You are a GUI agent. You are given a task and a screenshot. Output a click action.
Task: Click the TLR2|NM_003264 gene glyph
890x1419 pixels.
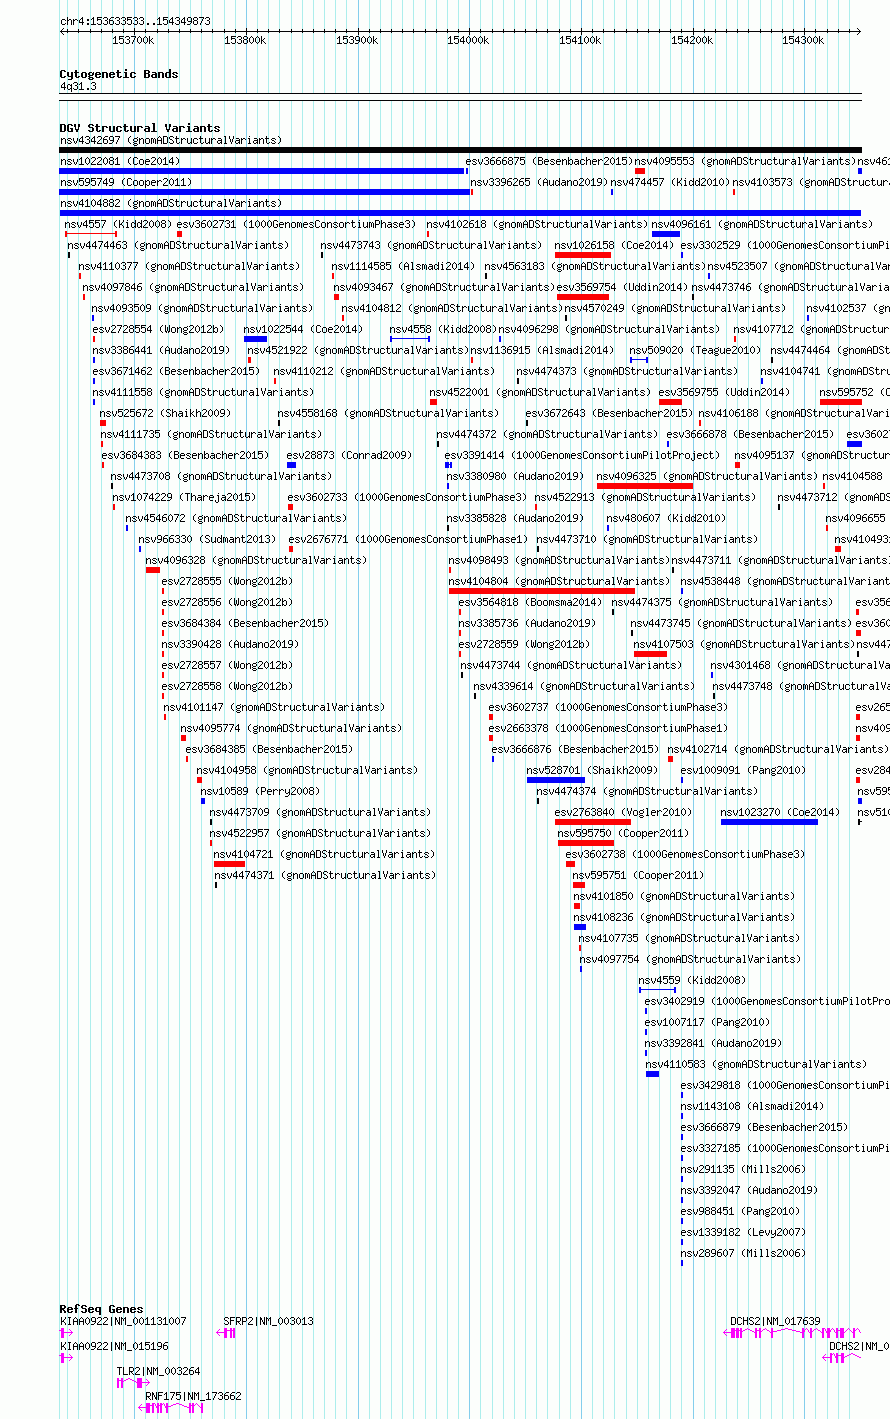(133, 1383)
